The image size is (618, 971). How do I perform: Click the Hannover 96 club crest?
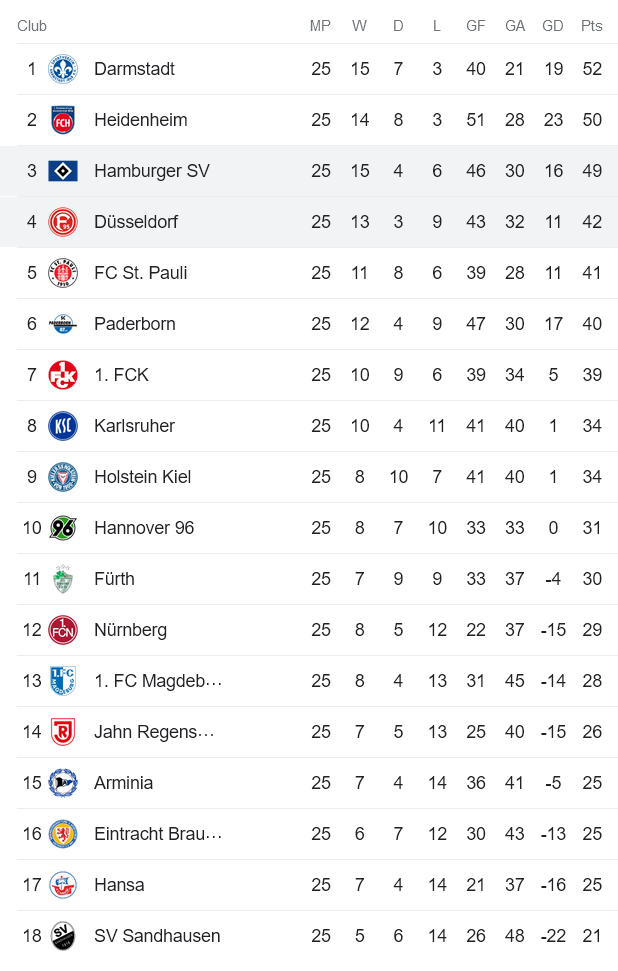coord(63,528)
